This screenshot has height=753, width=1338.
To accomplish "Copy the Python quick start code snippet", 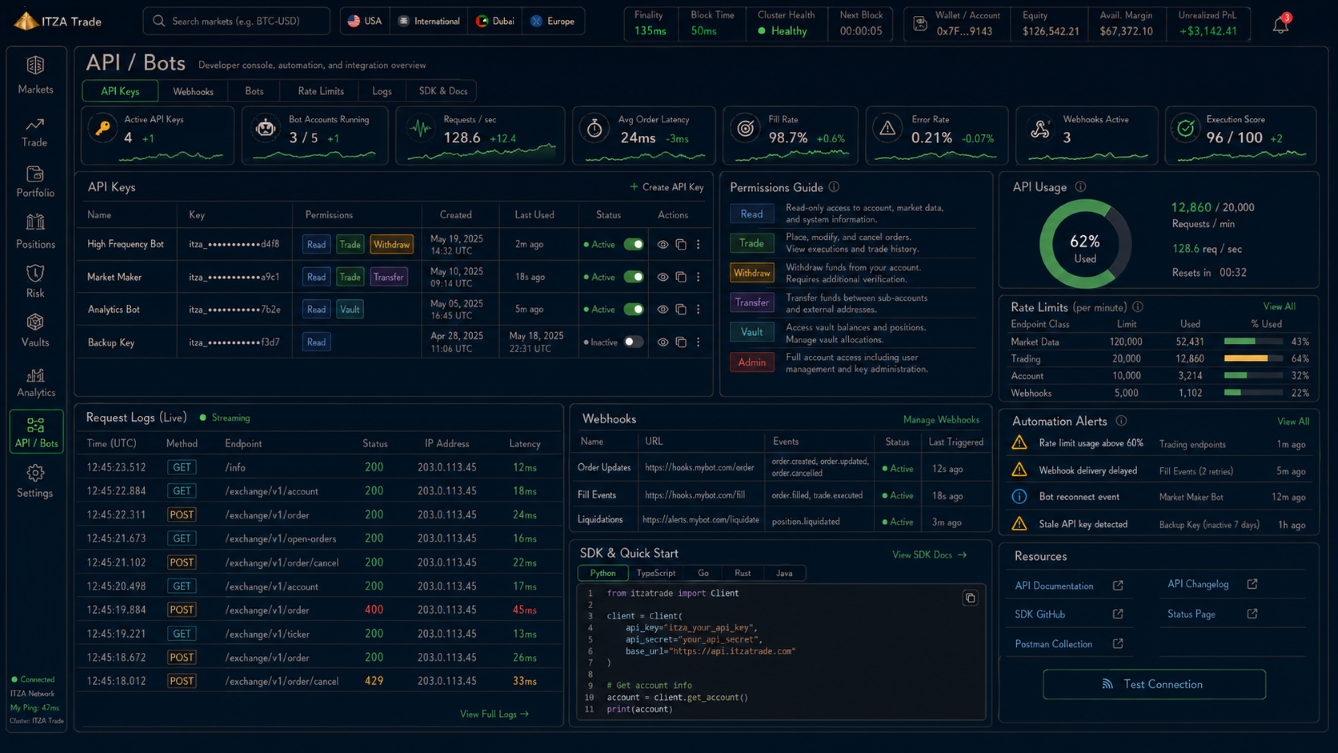I will click(x=970, y=598).
